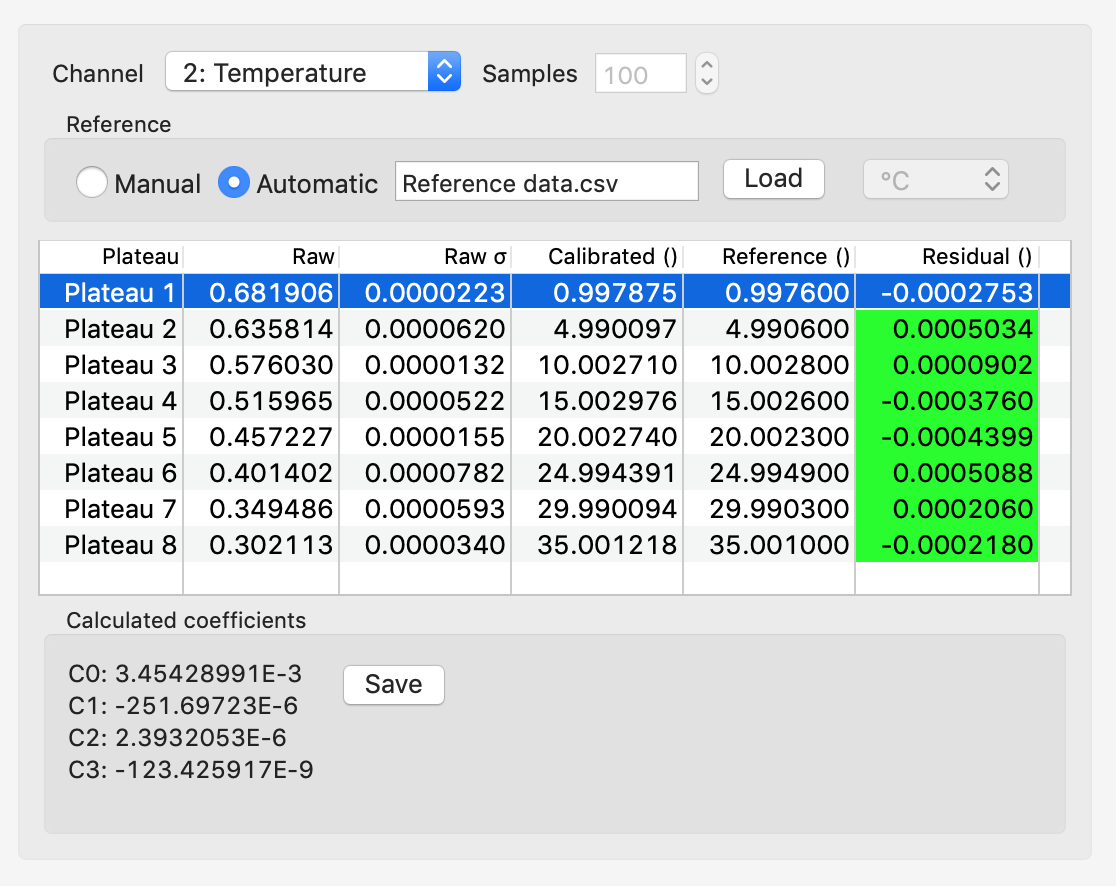Click the Raw σ column header
1116x886 pixels.
426,257
